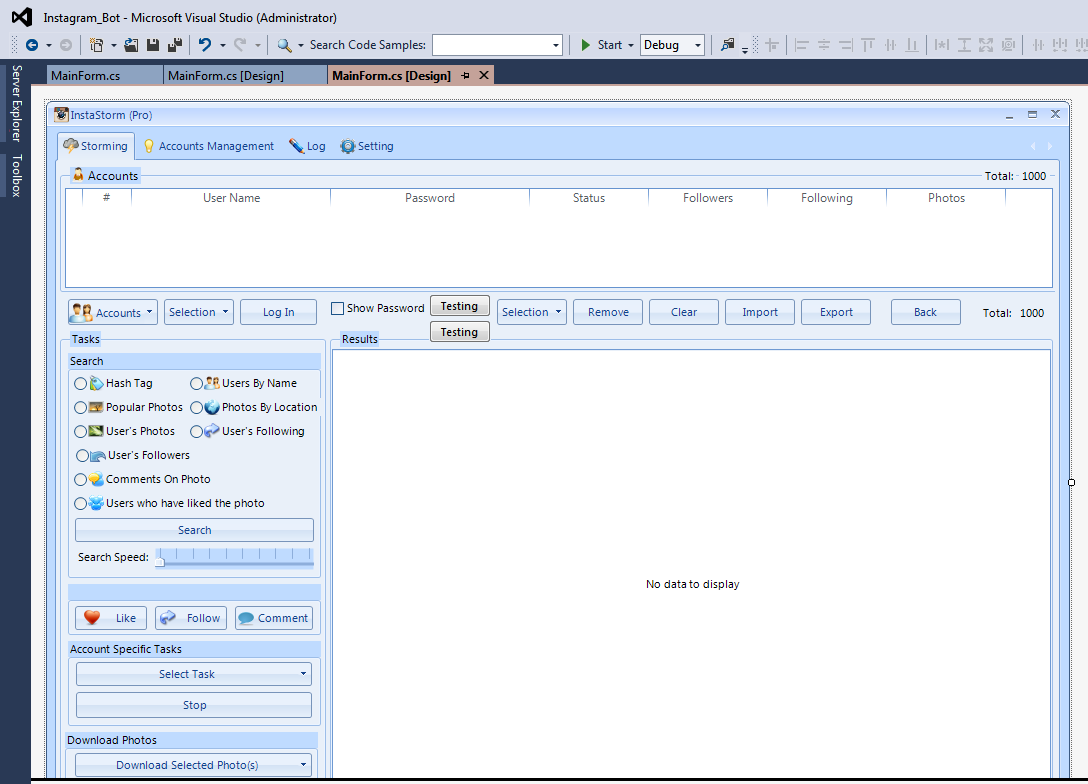Screen dimensions: 1088x784
Task: Open the Server Explorer side panel
Action: point(16,103)
